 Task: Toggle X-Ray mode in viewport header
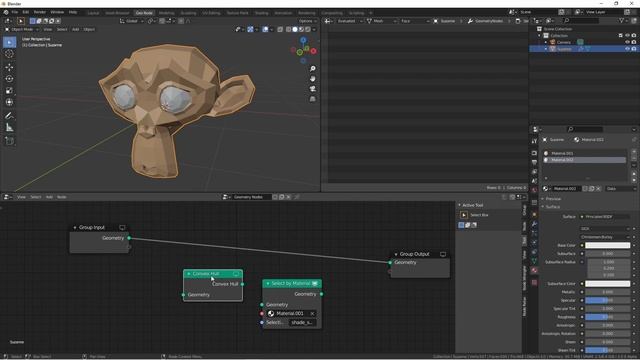[280, 29]
